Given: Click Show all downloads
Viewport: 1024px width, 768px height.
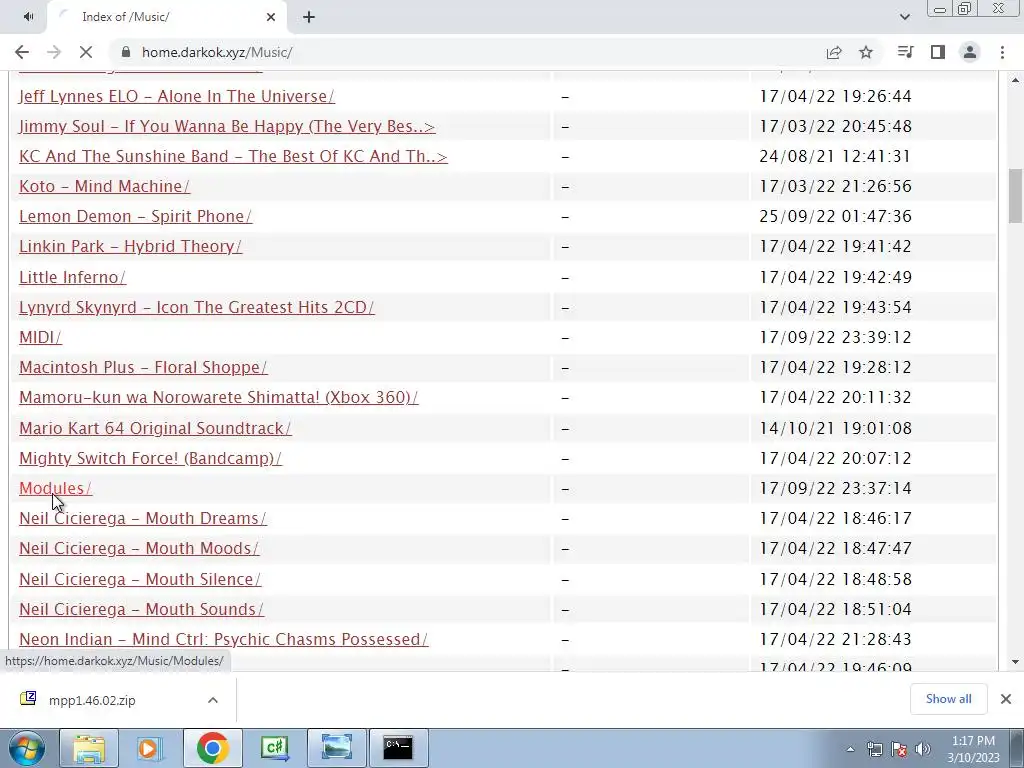Looking at the screenshot, I should point(948,699).
